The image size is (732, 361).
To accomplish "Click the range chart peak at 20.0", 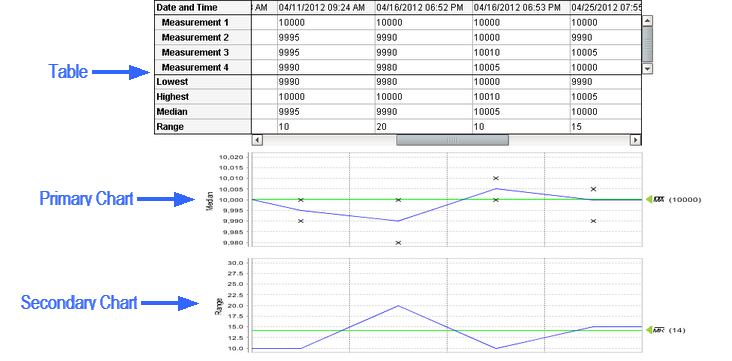I will (398, 305).
